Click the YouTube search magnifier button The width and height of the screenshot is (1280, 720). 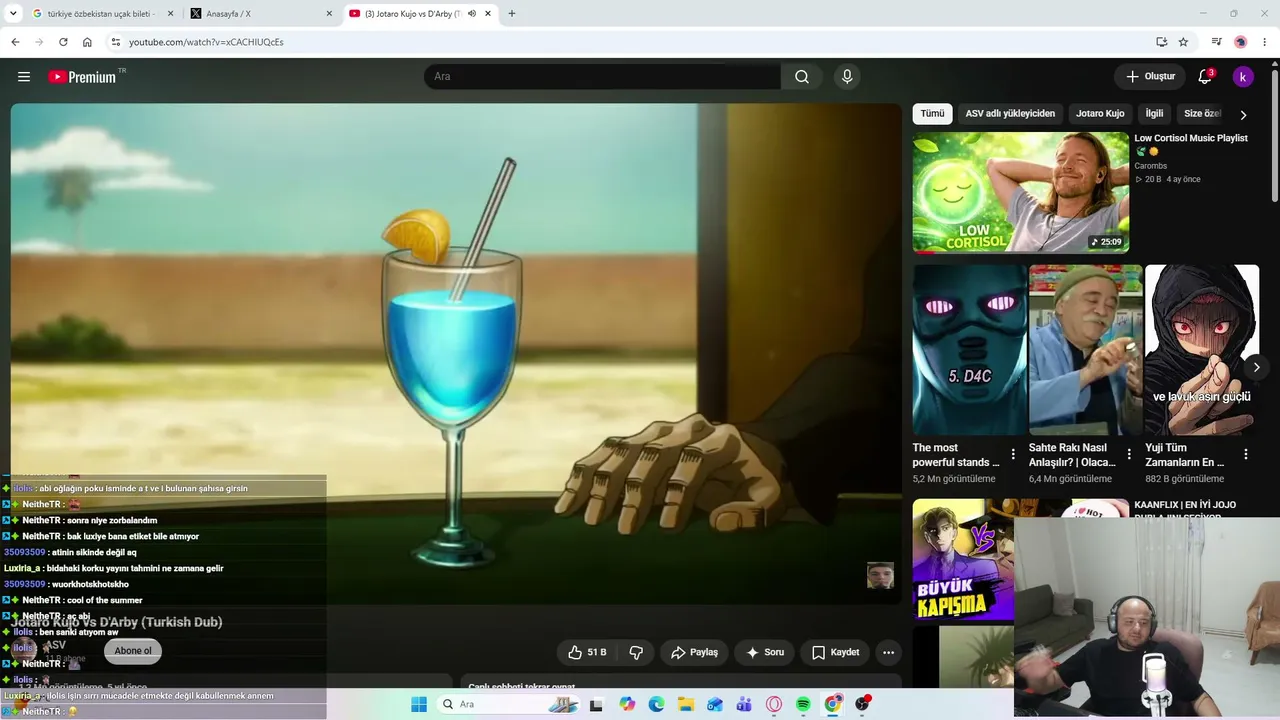pyautogui.click(x=802, y=77)
